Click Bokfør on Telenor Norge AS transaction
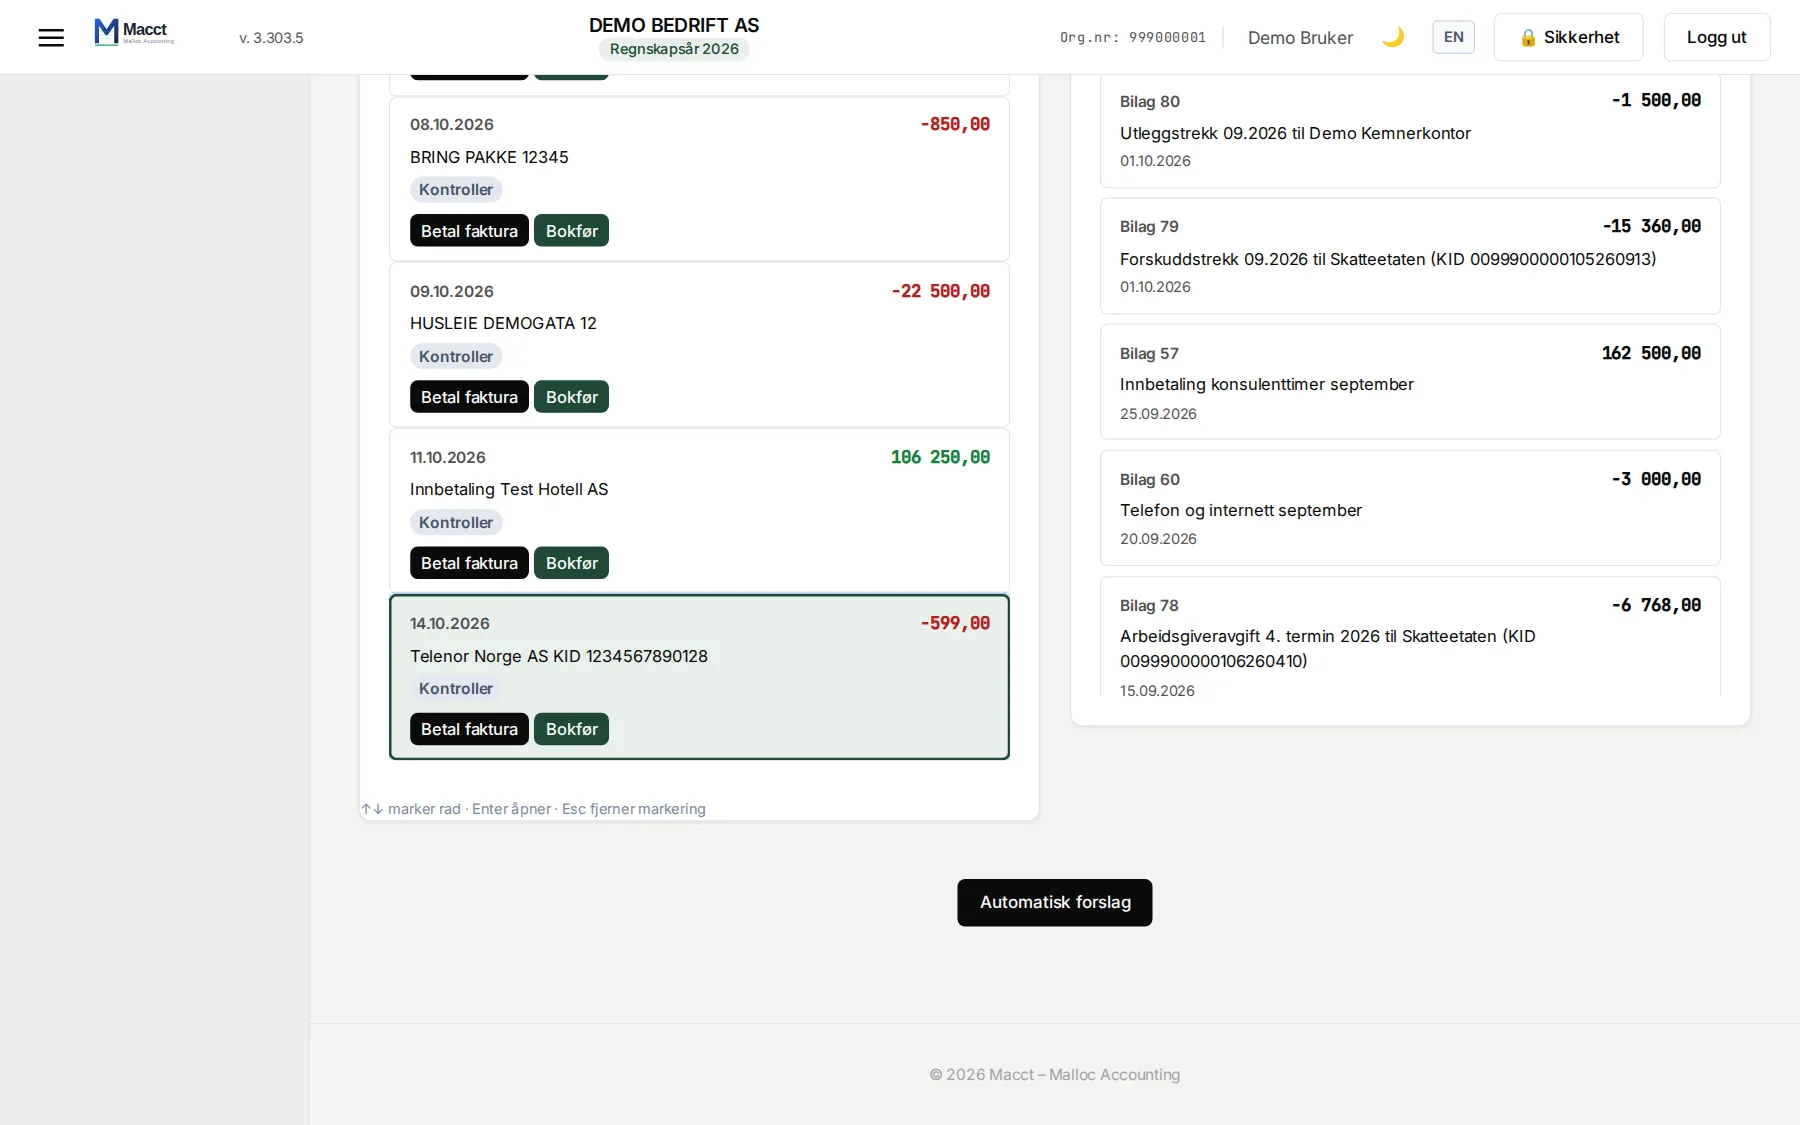1800x1125 pixels. pos(571,729)
